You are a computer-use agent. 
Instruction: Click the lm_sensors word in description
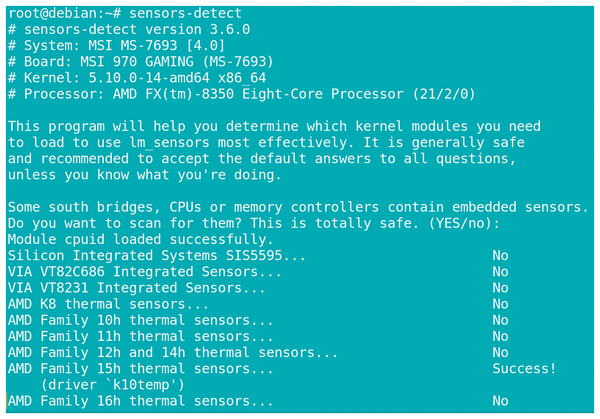170,142
